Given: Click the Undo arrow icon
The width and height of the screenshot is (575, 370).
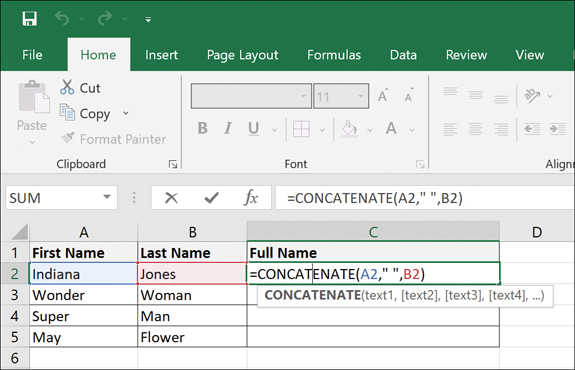Looking at the screenshot, I should pyautogui.click(x=62, y=18).
